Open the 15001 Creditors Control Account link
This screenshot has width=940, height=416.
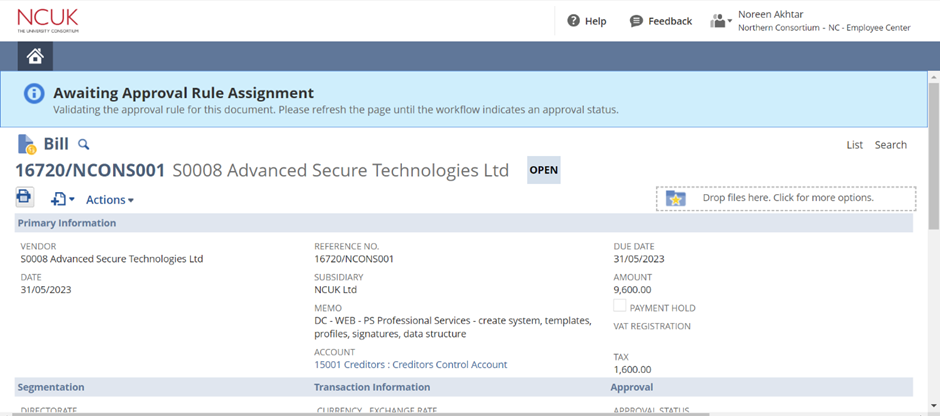pyautogui.click(x=410, y=365)
